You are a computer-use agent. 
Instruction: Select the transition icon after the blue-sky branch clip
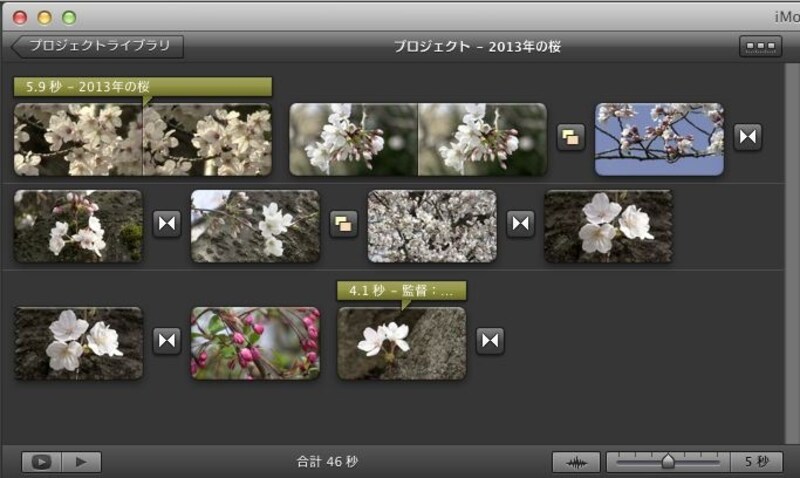pos(748,138)
